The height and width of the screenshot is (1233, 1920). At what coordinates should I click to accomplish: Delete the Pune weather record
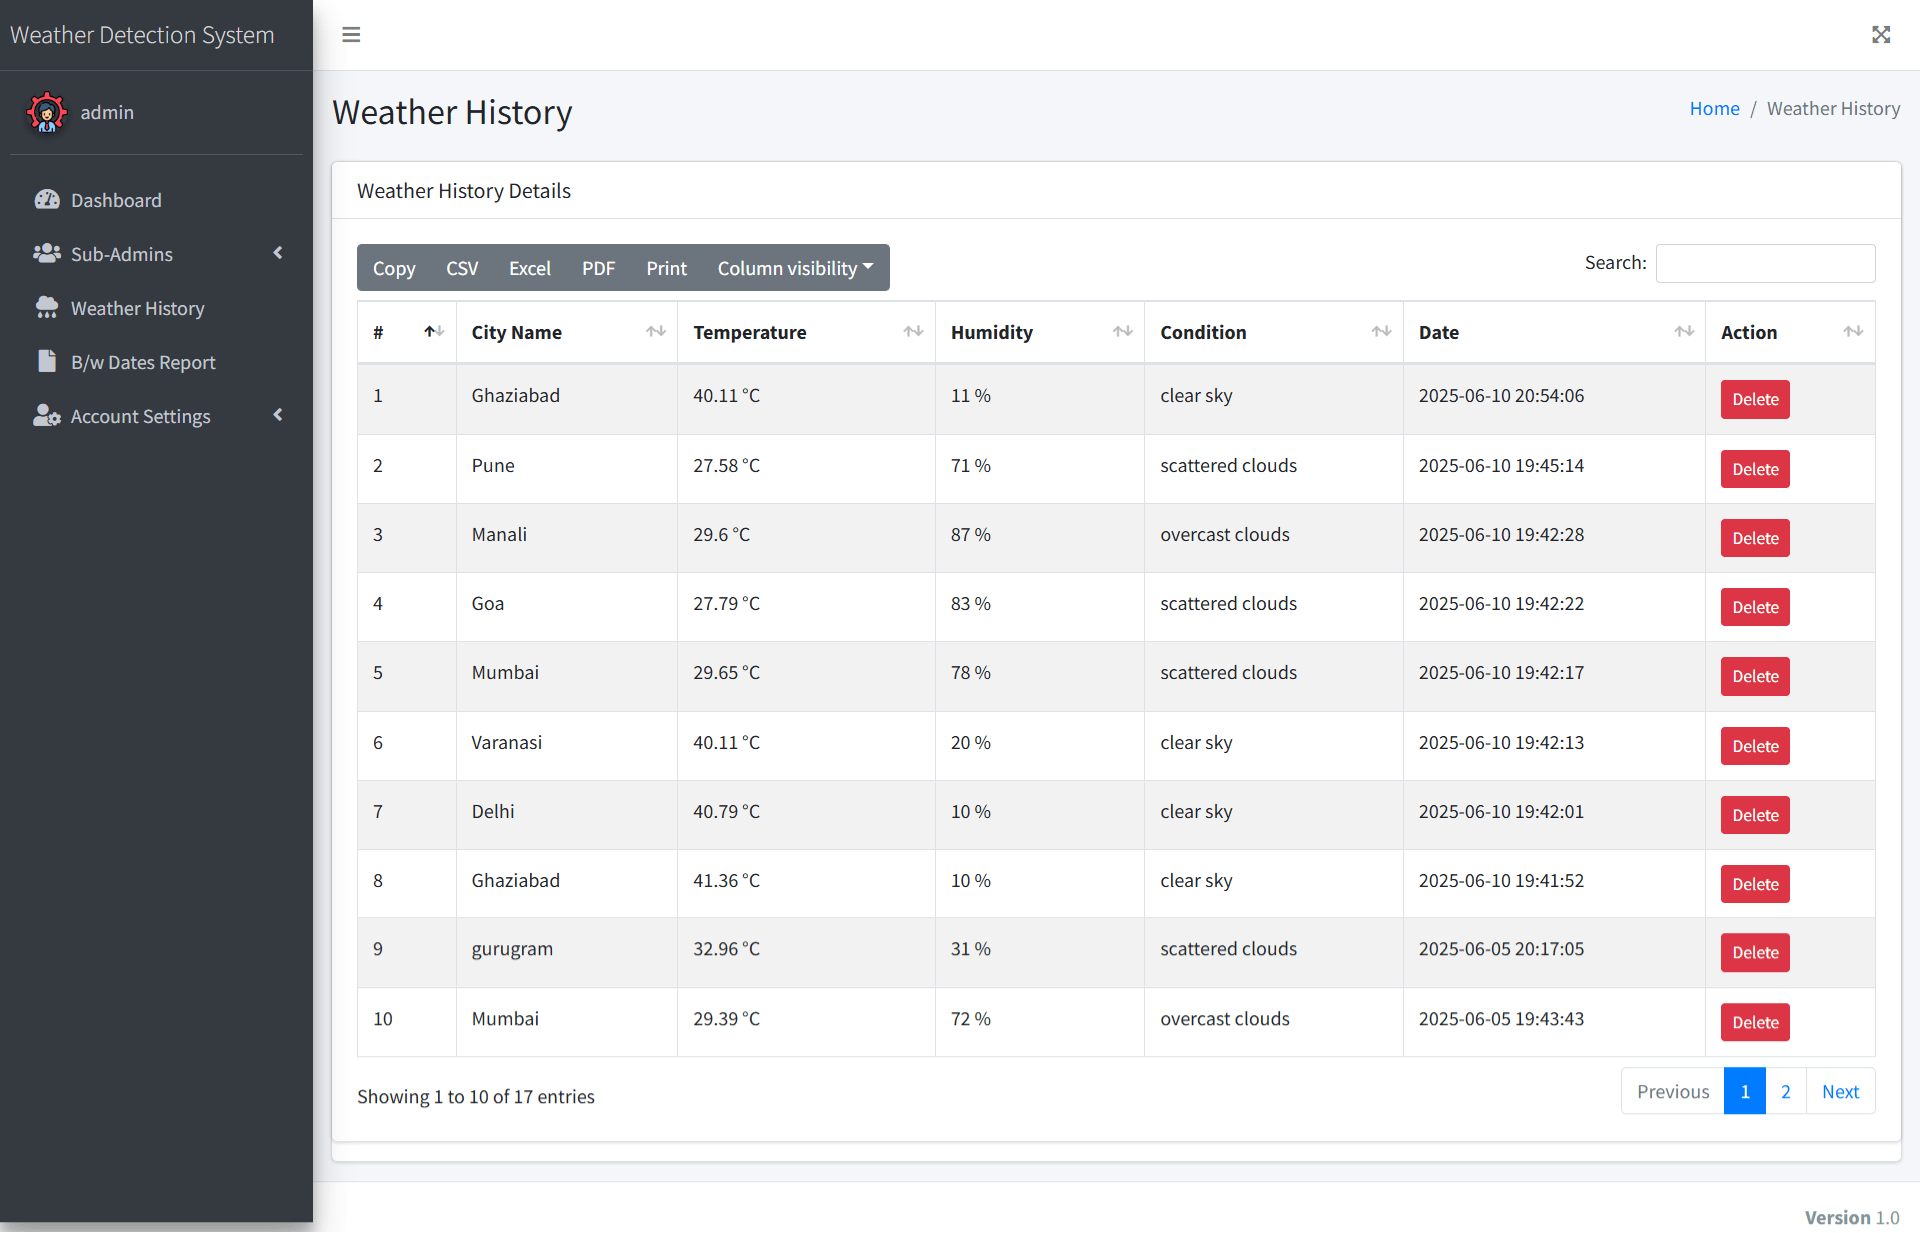[1754, 468]
